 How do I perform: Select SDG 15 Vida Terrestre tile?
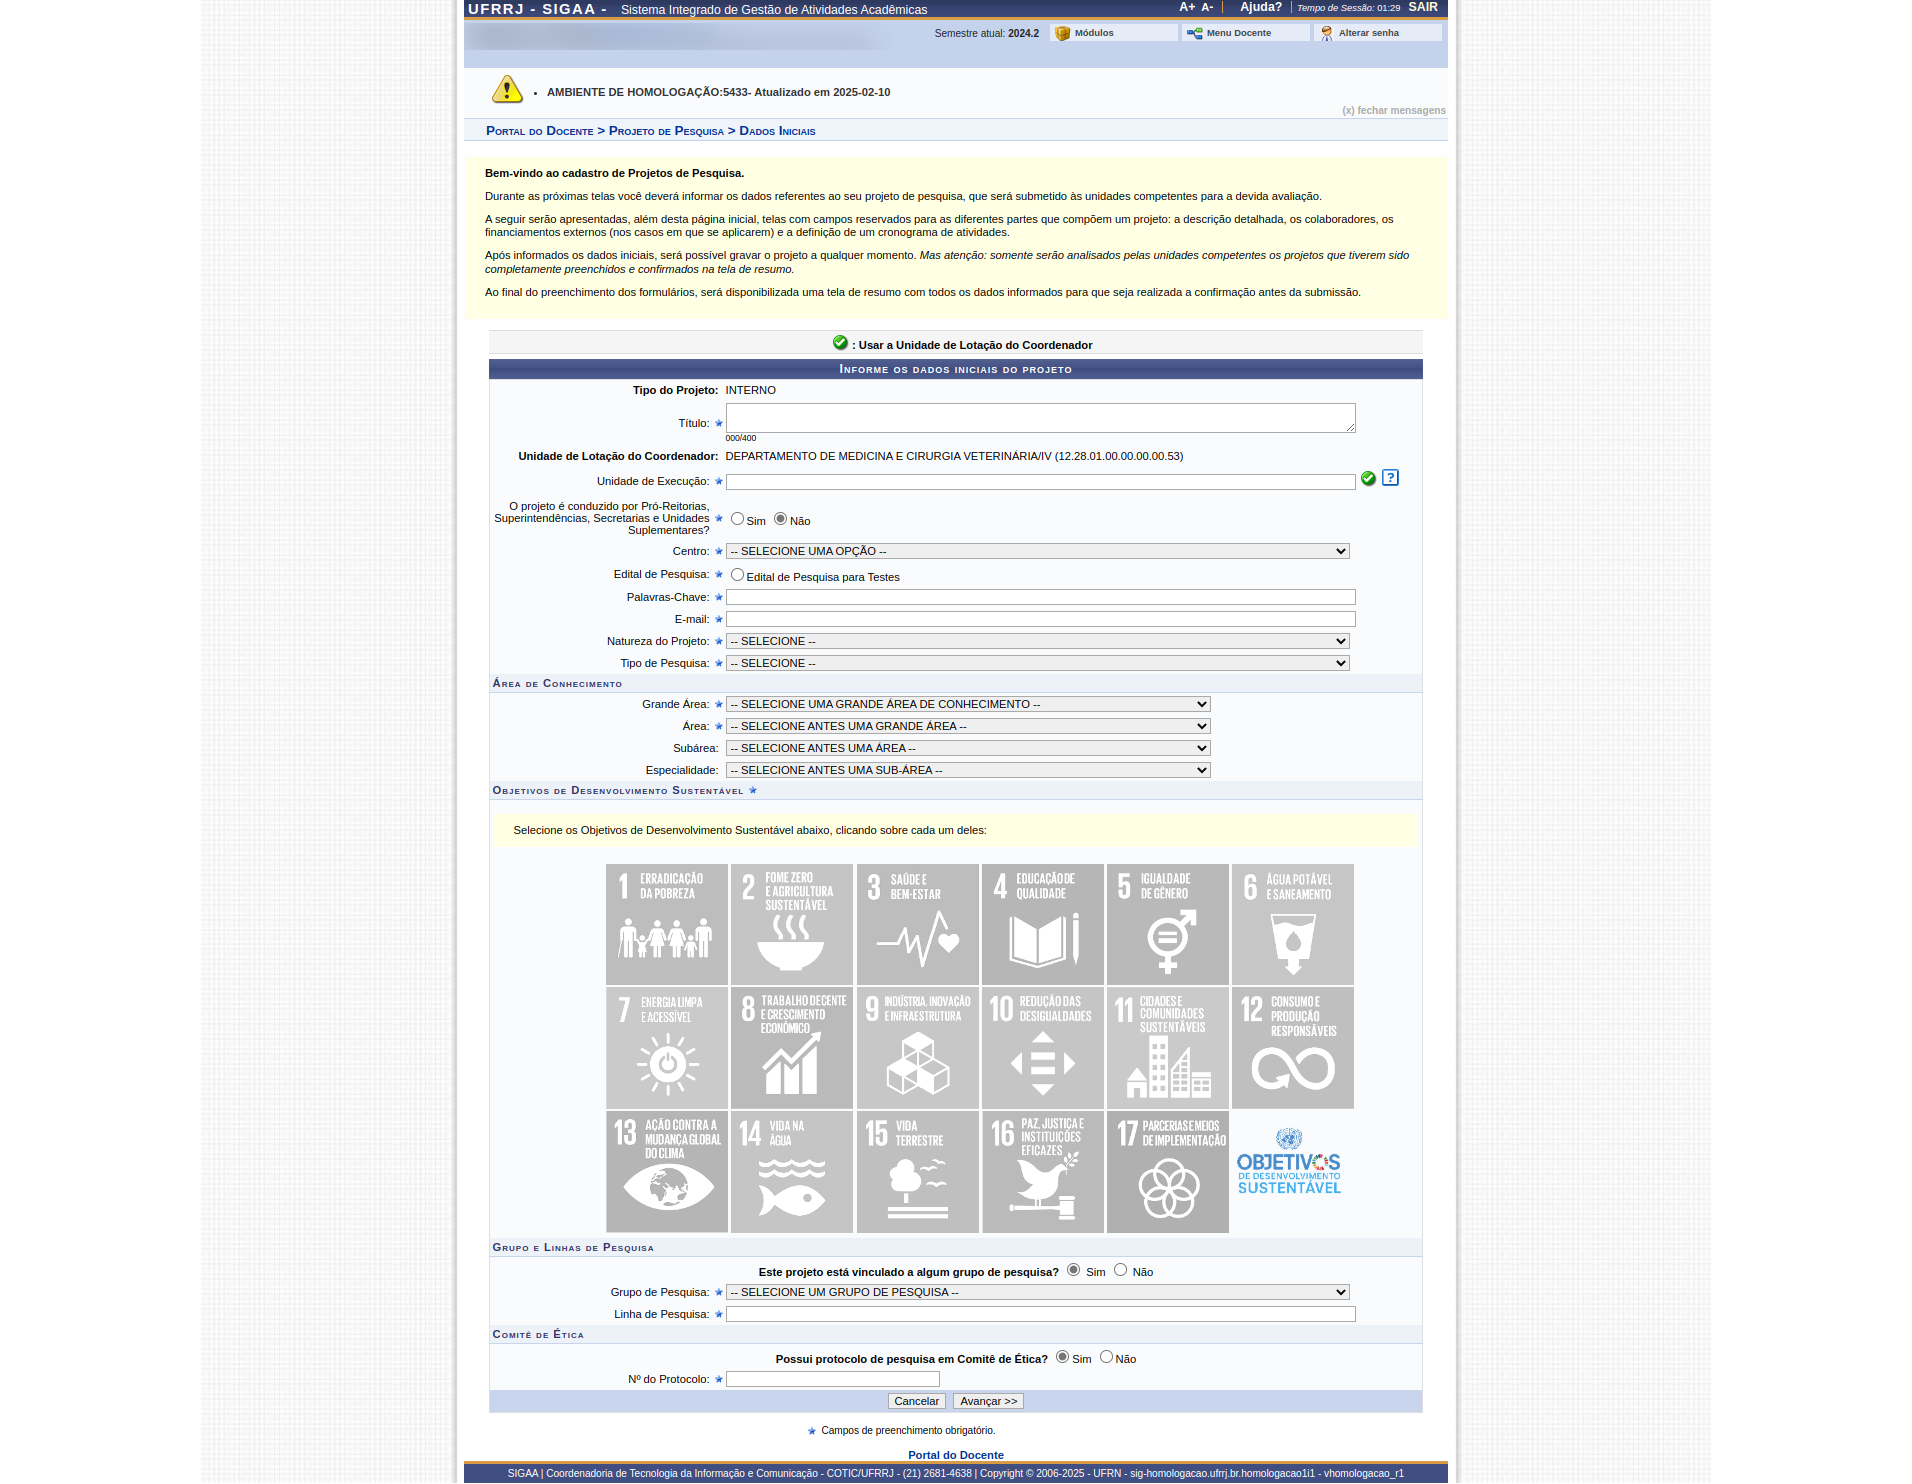pos(917,1171)
